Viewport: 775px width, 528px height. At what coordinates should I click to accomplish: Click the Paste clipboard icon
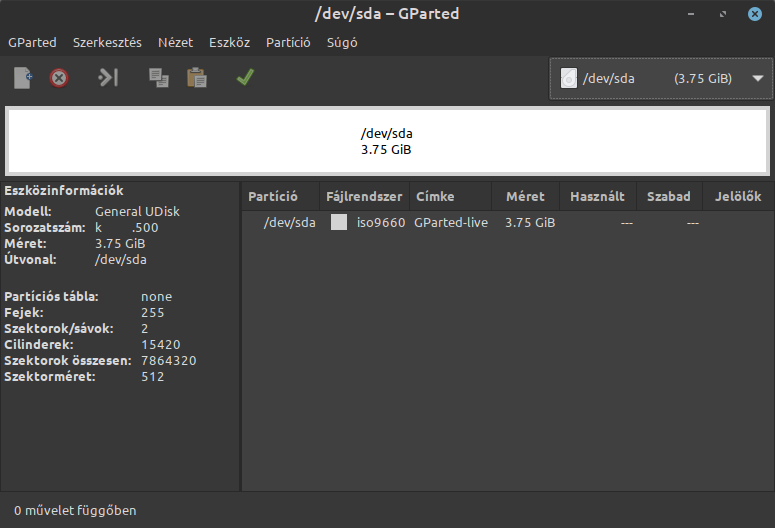pos(197,78)
